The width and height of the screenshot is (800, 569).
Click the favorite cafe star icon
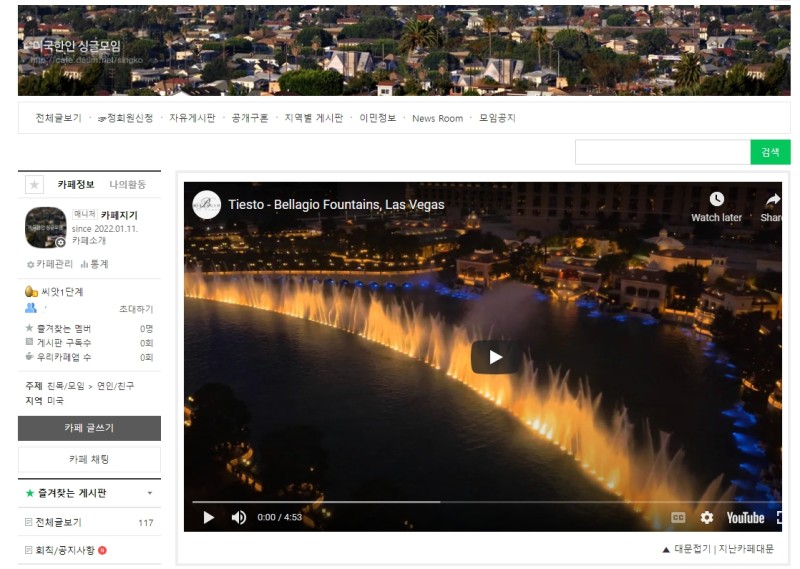tap(34, 185)
